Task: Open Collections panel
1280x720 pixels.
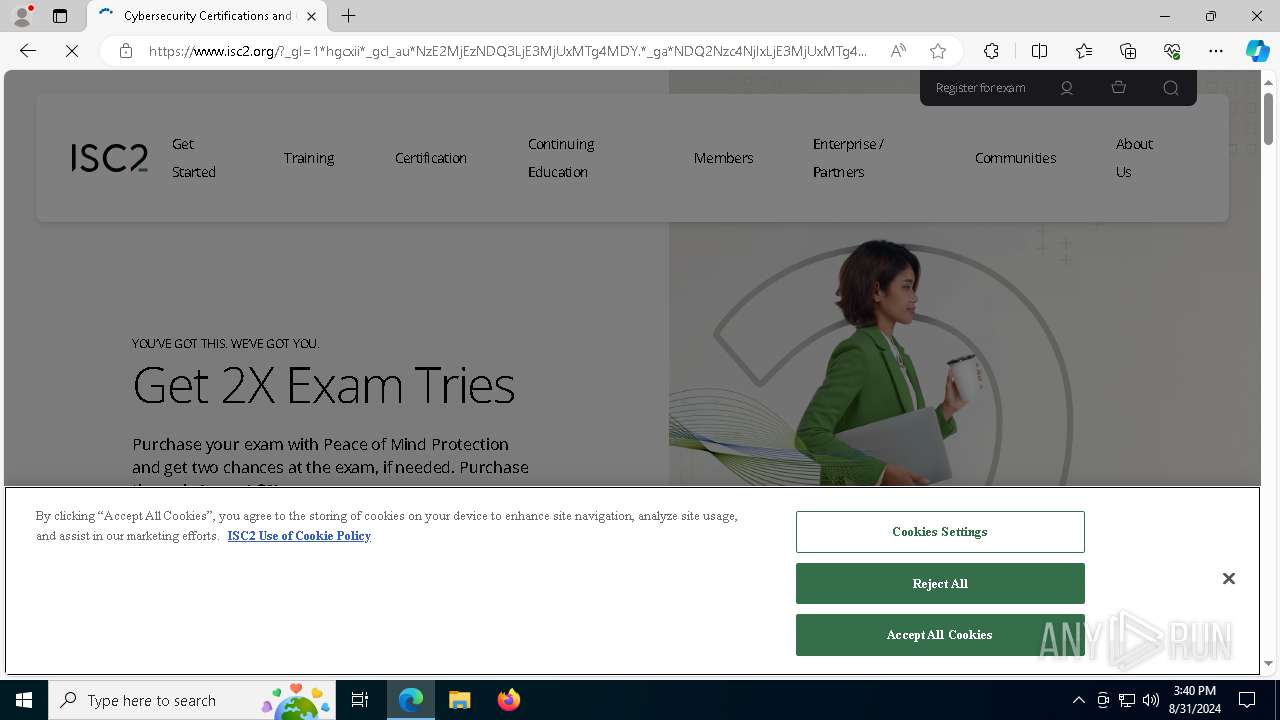Action: tap(1128, 51)
